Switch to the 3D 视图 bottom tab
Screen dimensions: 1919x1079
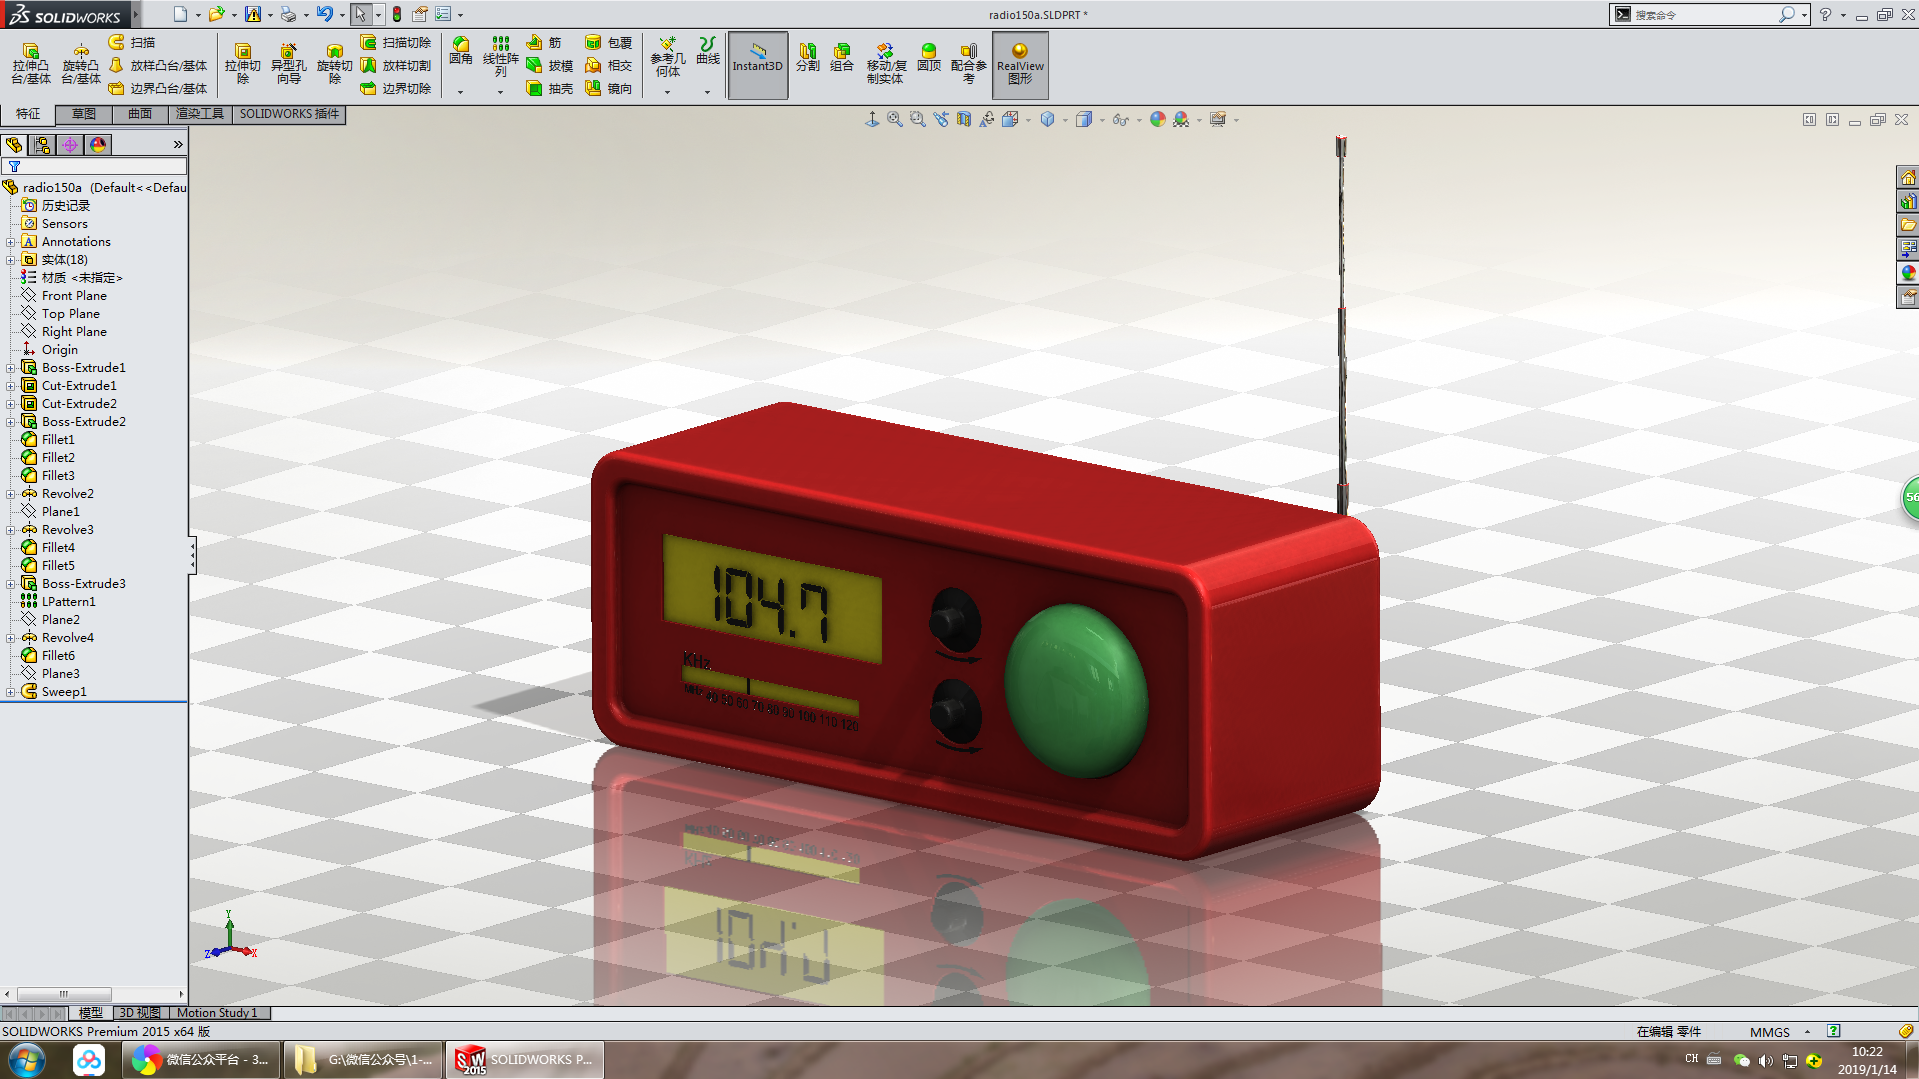[139, 1013]
